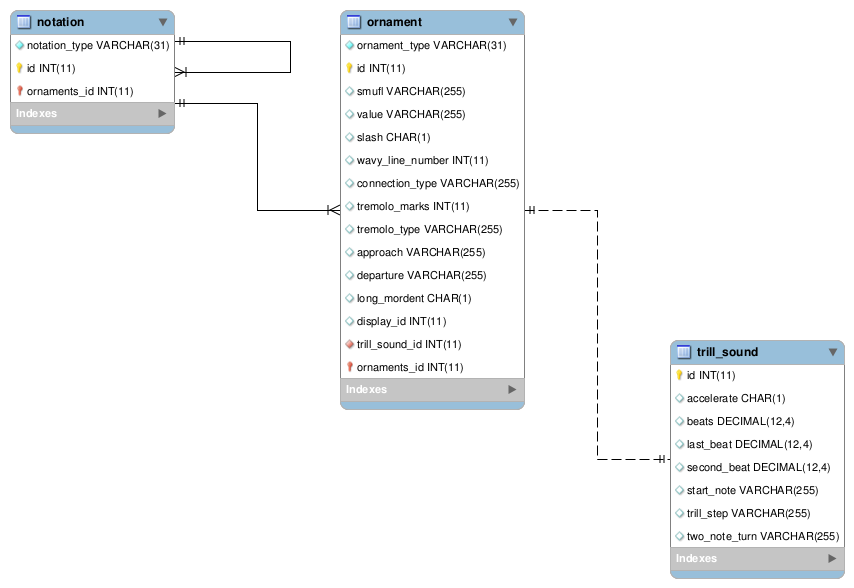Collapse the trill_sound table using header arrow
854x588 pixels.
pyautogui.click(x=832, y=352)
